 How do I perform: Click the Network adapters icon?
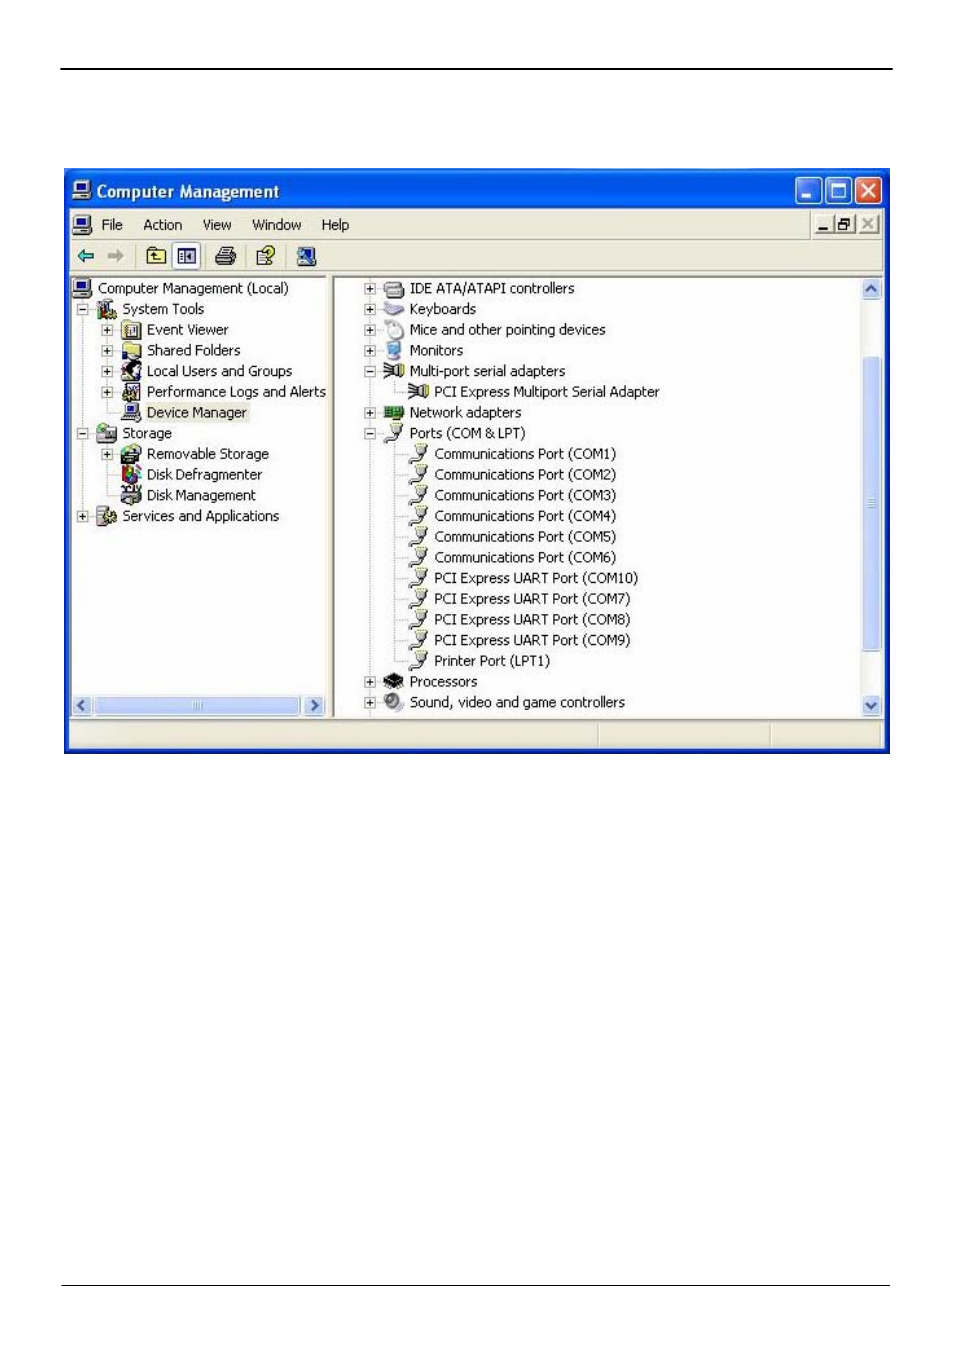point(394,413)
